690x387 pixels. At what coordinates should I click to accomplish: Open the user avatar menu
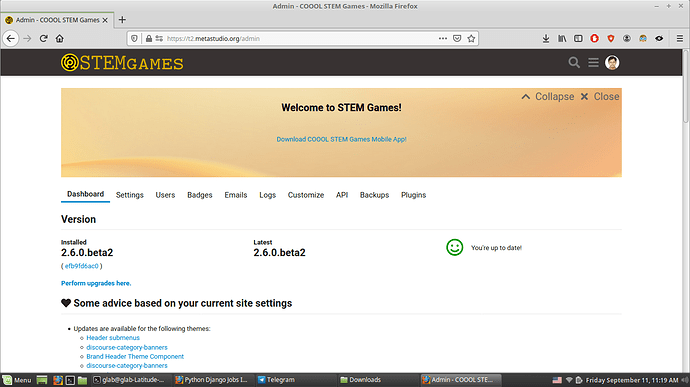(612, 63)
